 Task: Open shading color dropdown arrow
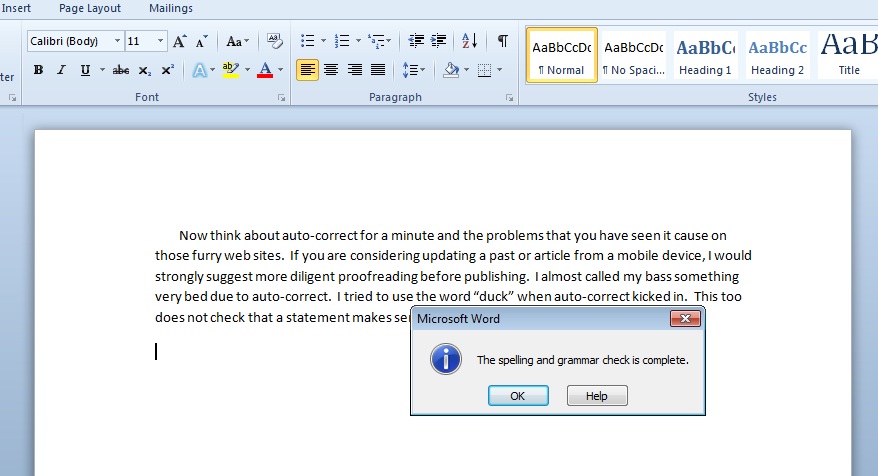point(466,70)
